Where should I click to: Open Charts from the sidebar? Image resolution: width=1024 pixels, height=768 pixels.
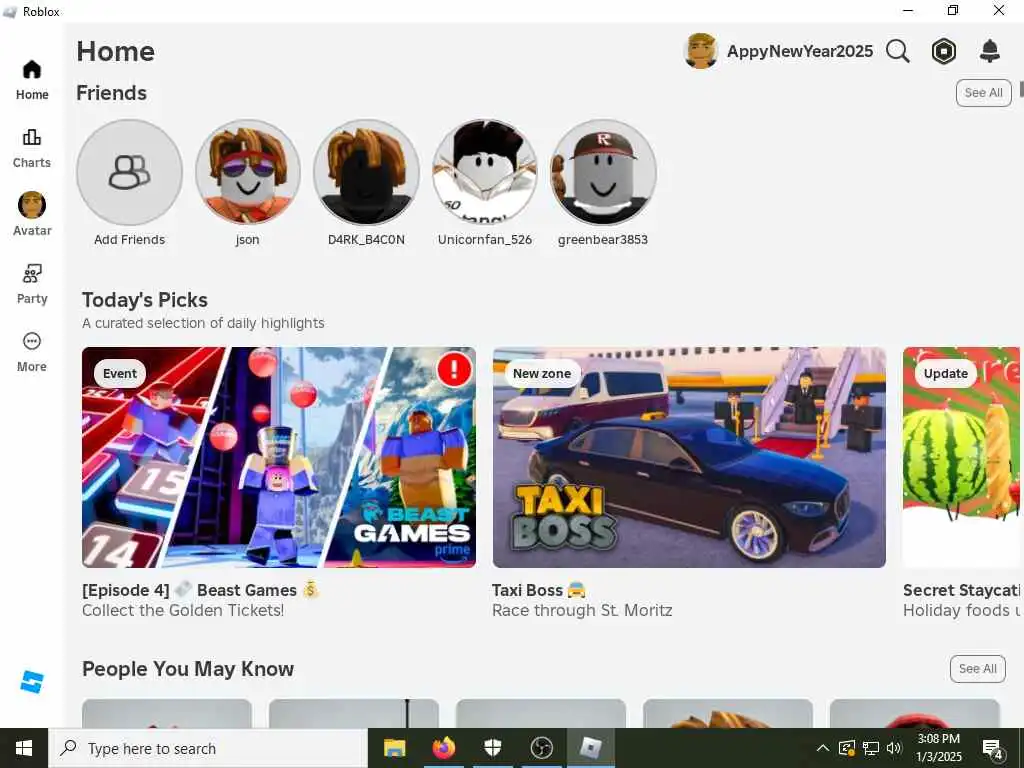[32, 148]
